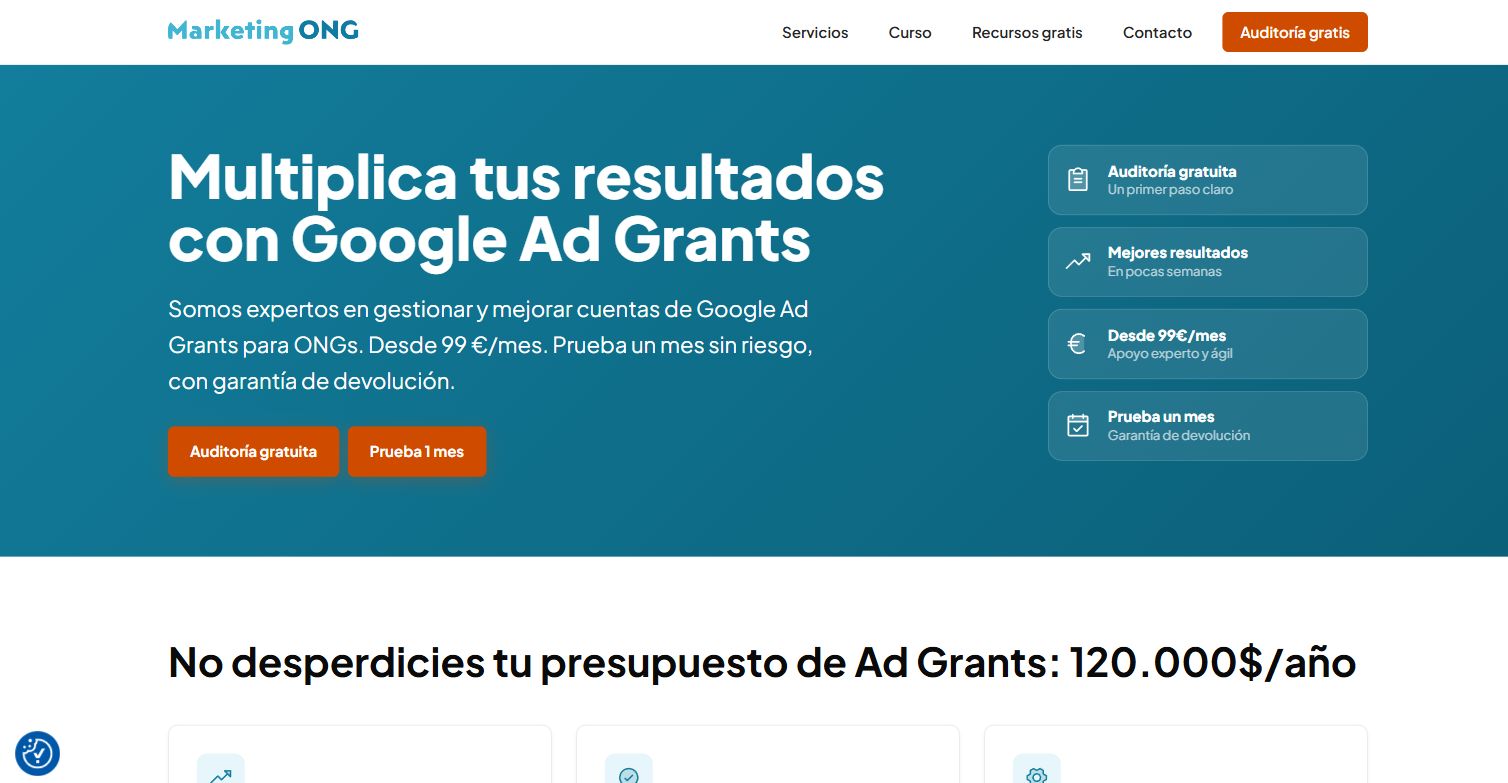Click the 'Somos expertos en gestionar' paragraph
The image size is (1508, 783).
490,345
